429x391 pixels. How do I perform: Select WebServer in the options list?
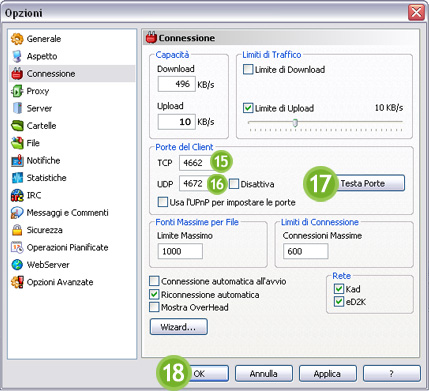72,265
